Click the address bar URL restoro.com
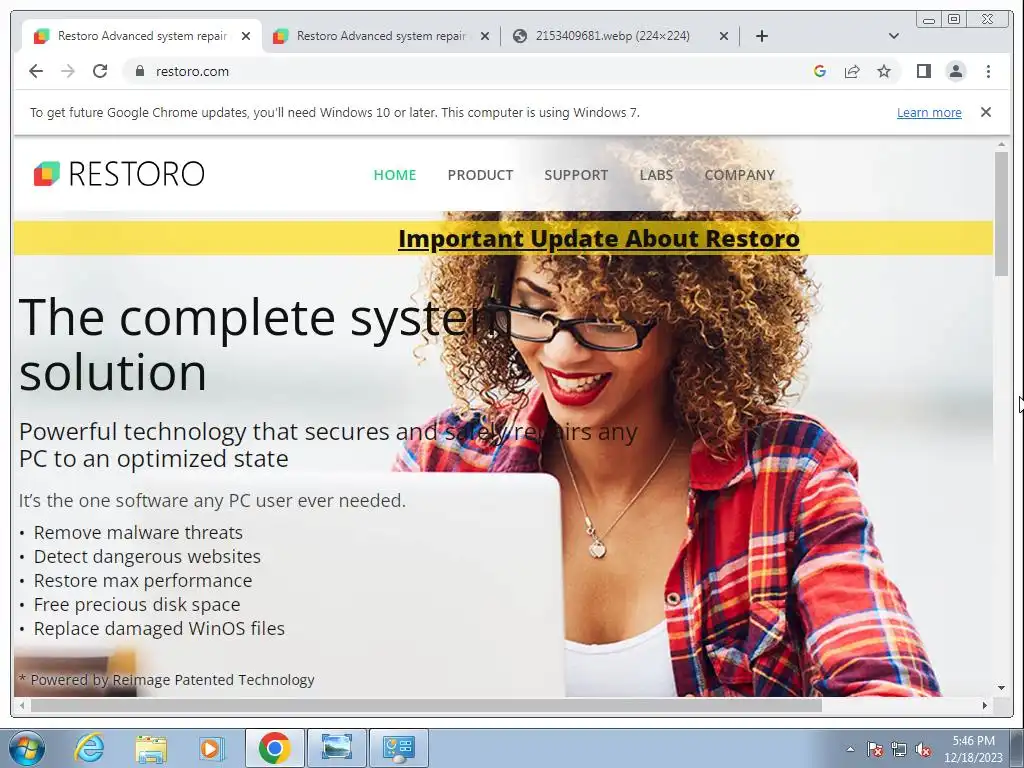 coord(192,71)
